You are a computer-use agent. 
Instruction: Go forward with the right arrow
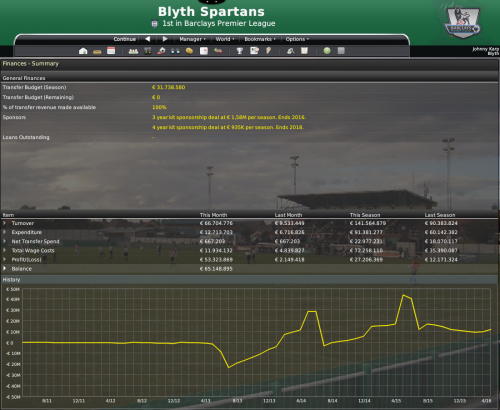coord(165,39)
